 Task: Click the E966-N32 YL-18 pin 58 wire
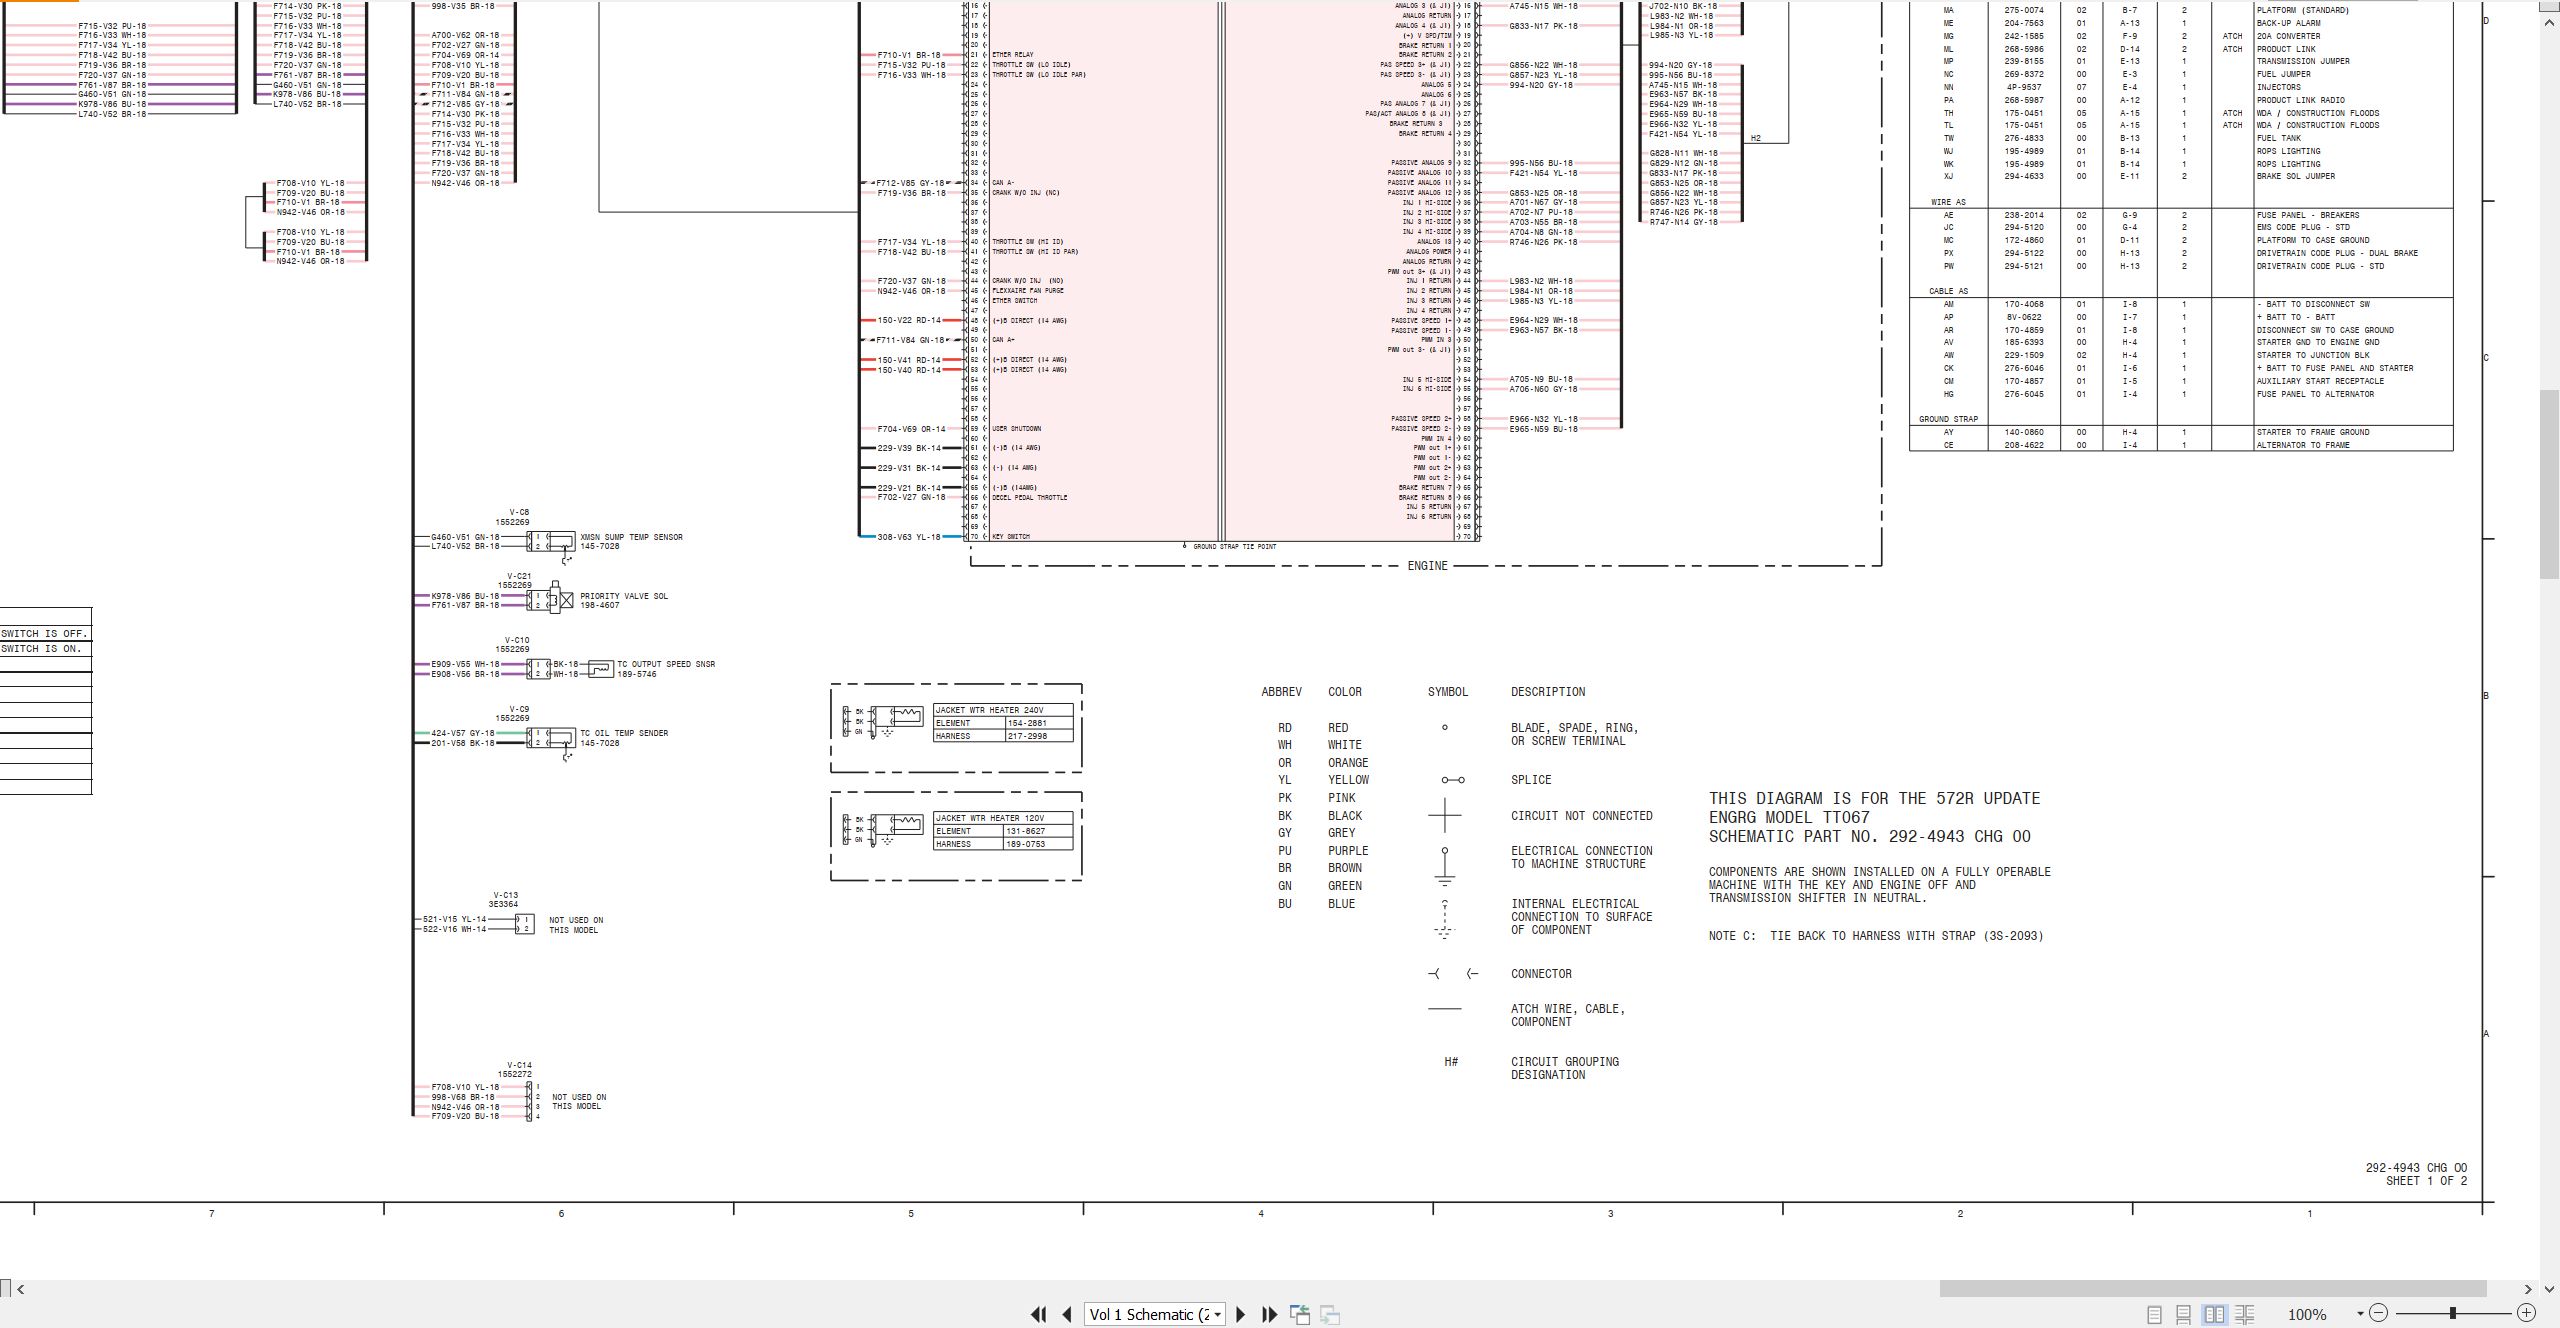(x=1543, y=419)
